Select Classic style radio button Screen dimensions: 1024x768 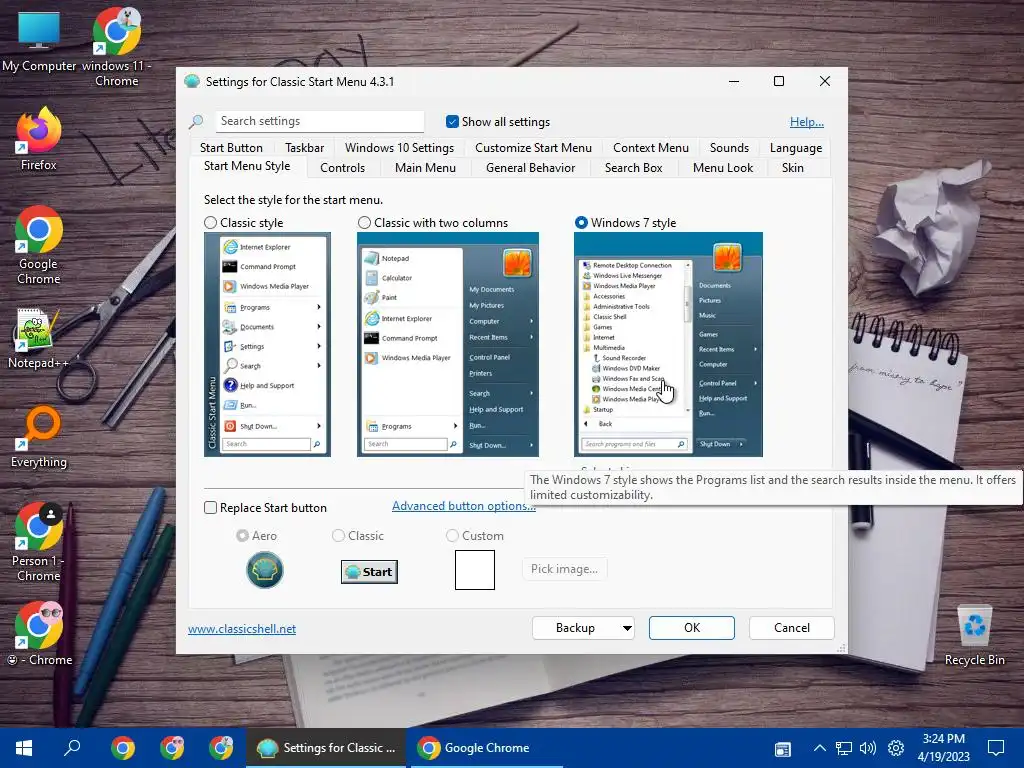click(210, 223)
